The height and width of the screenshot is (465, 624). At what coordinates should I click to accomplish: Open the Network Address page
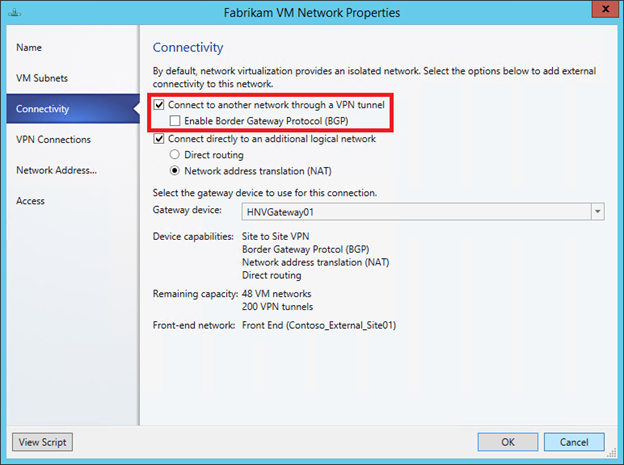coord(56,170)
